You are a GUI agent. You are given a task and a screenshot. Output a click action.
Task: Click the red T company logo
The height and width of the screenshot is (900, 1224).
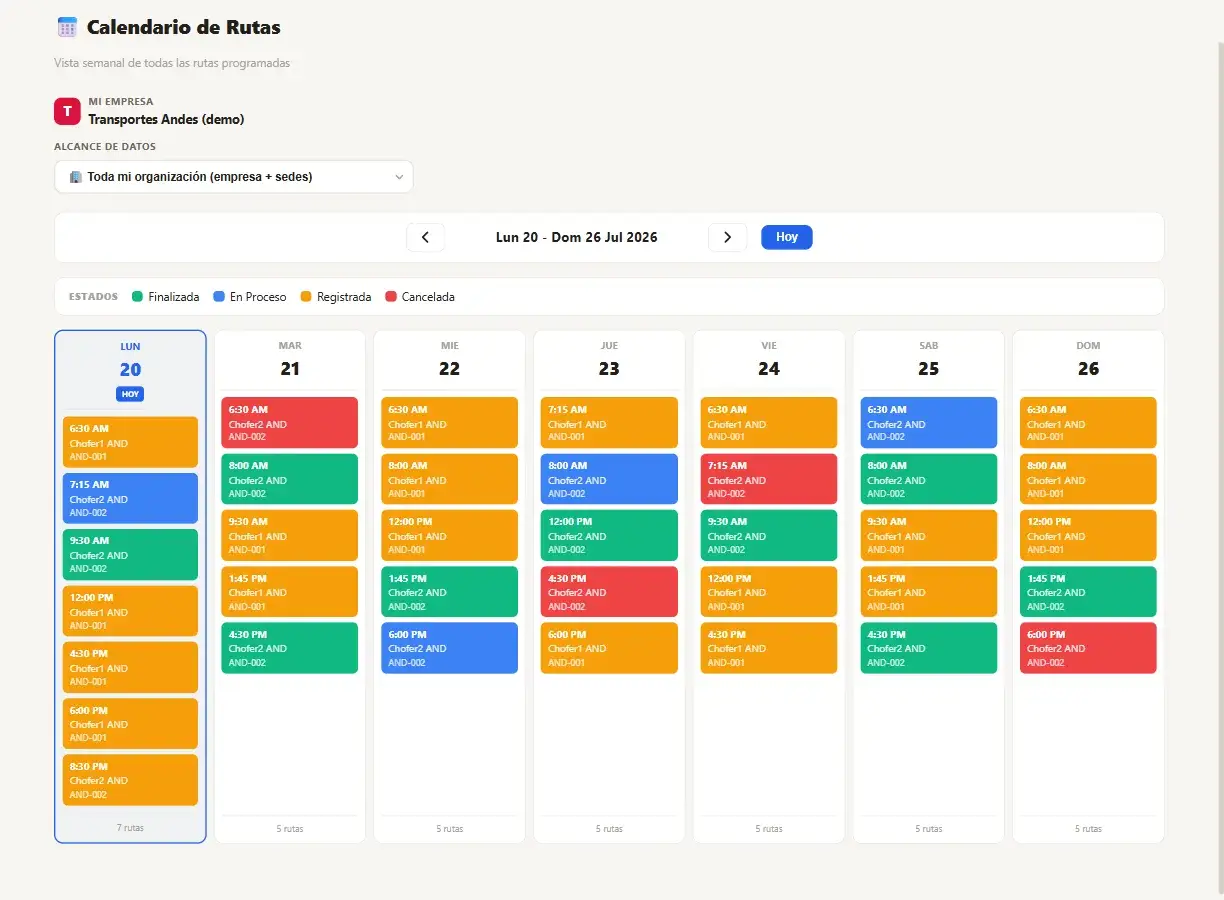pyautogui.click(x=67, y=111)
